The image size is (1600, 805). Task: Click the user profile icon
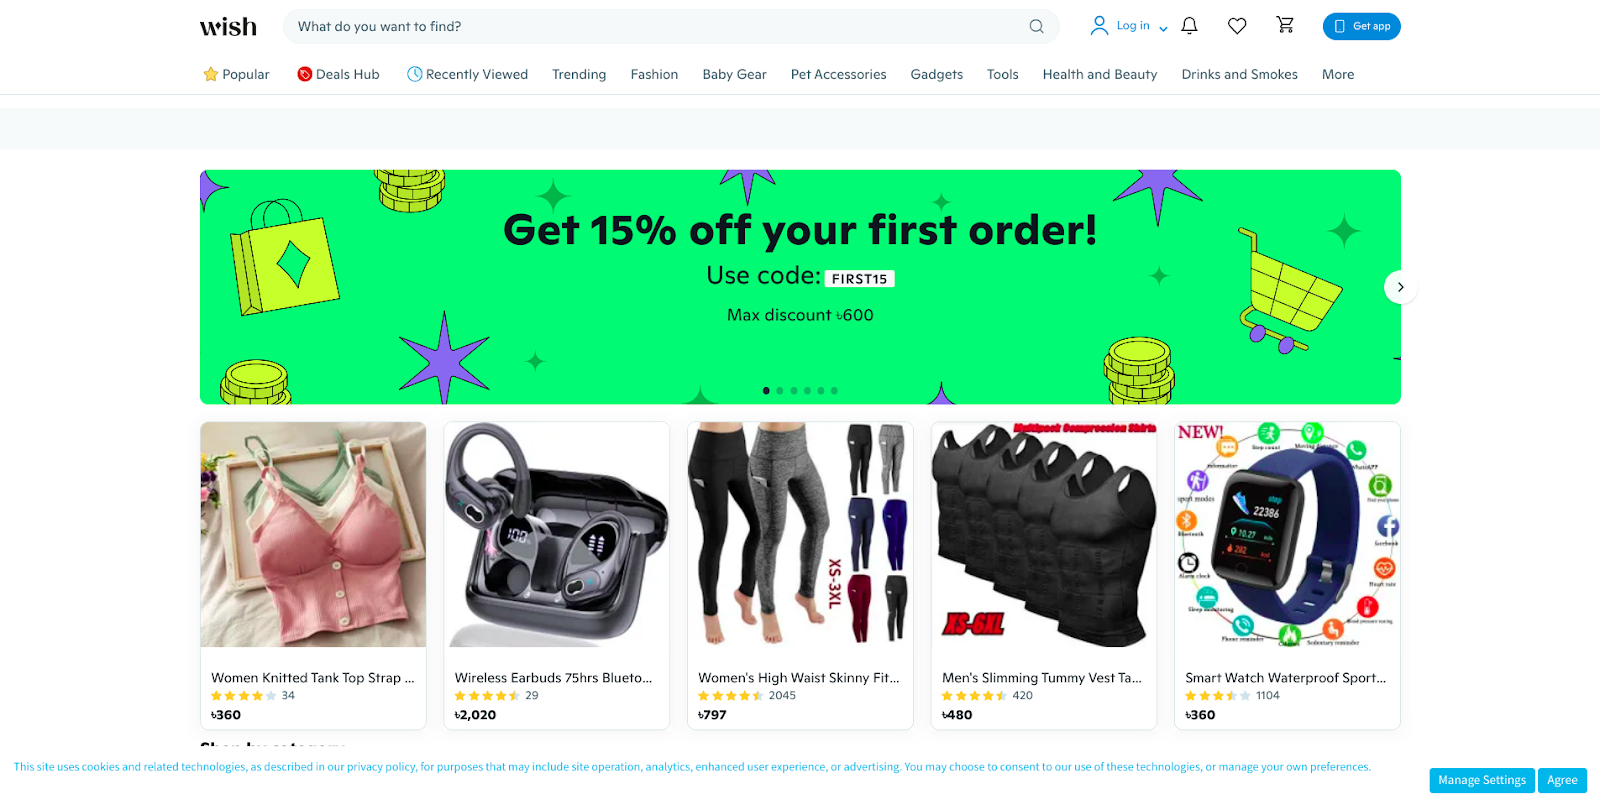(x=1099, y=26)
